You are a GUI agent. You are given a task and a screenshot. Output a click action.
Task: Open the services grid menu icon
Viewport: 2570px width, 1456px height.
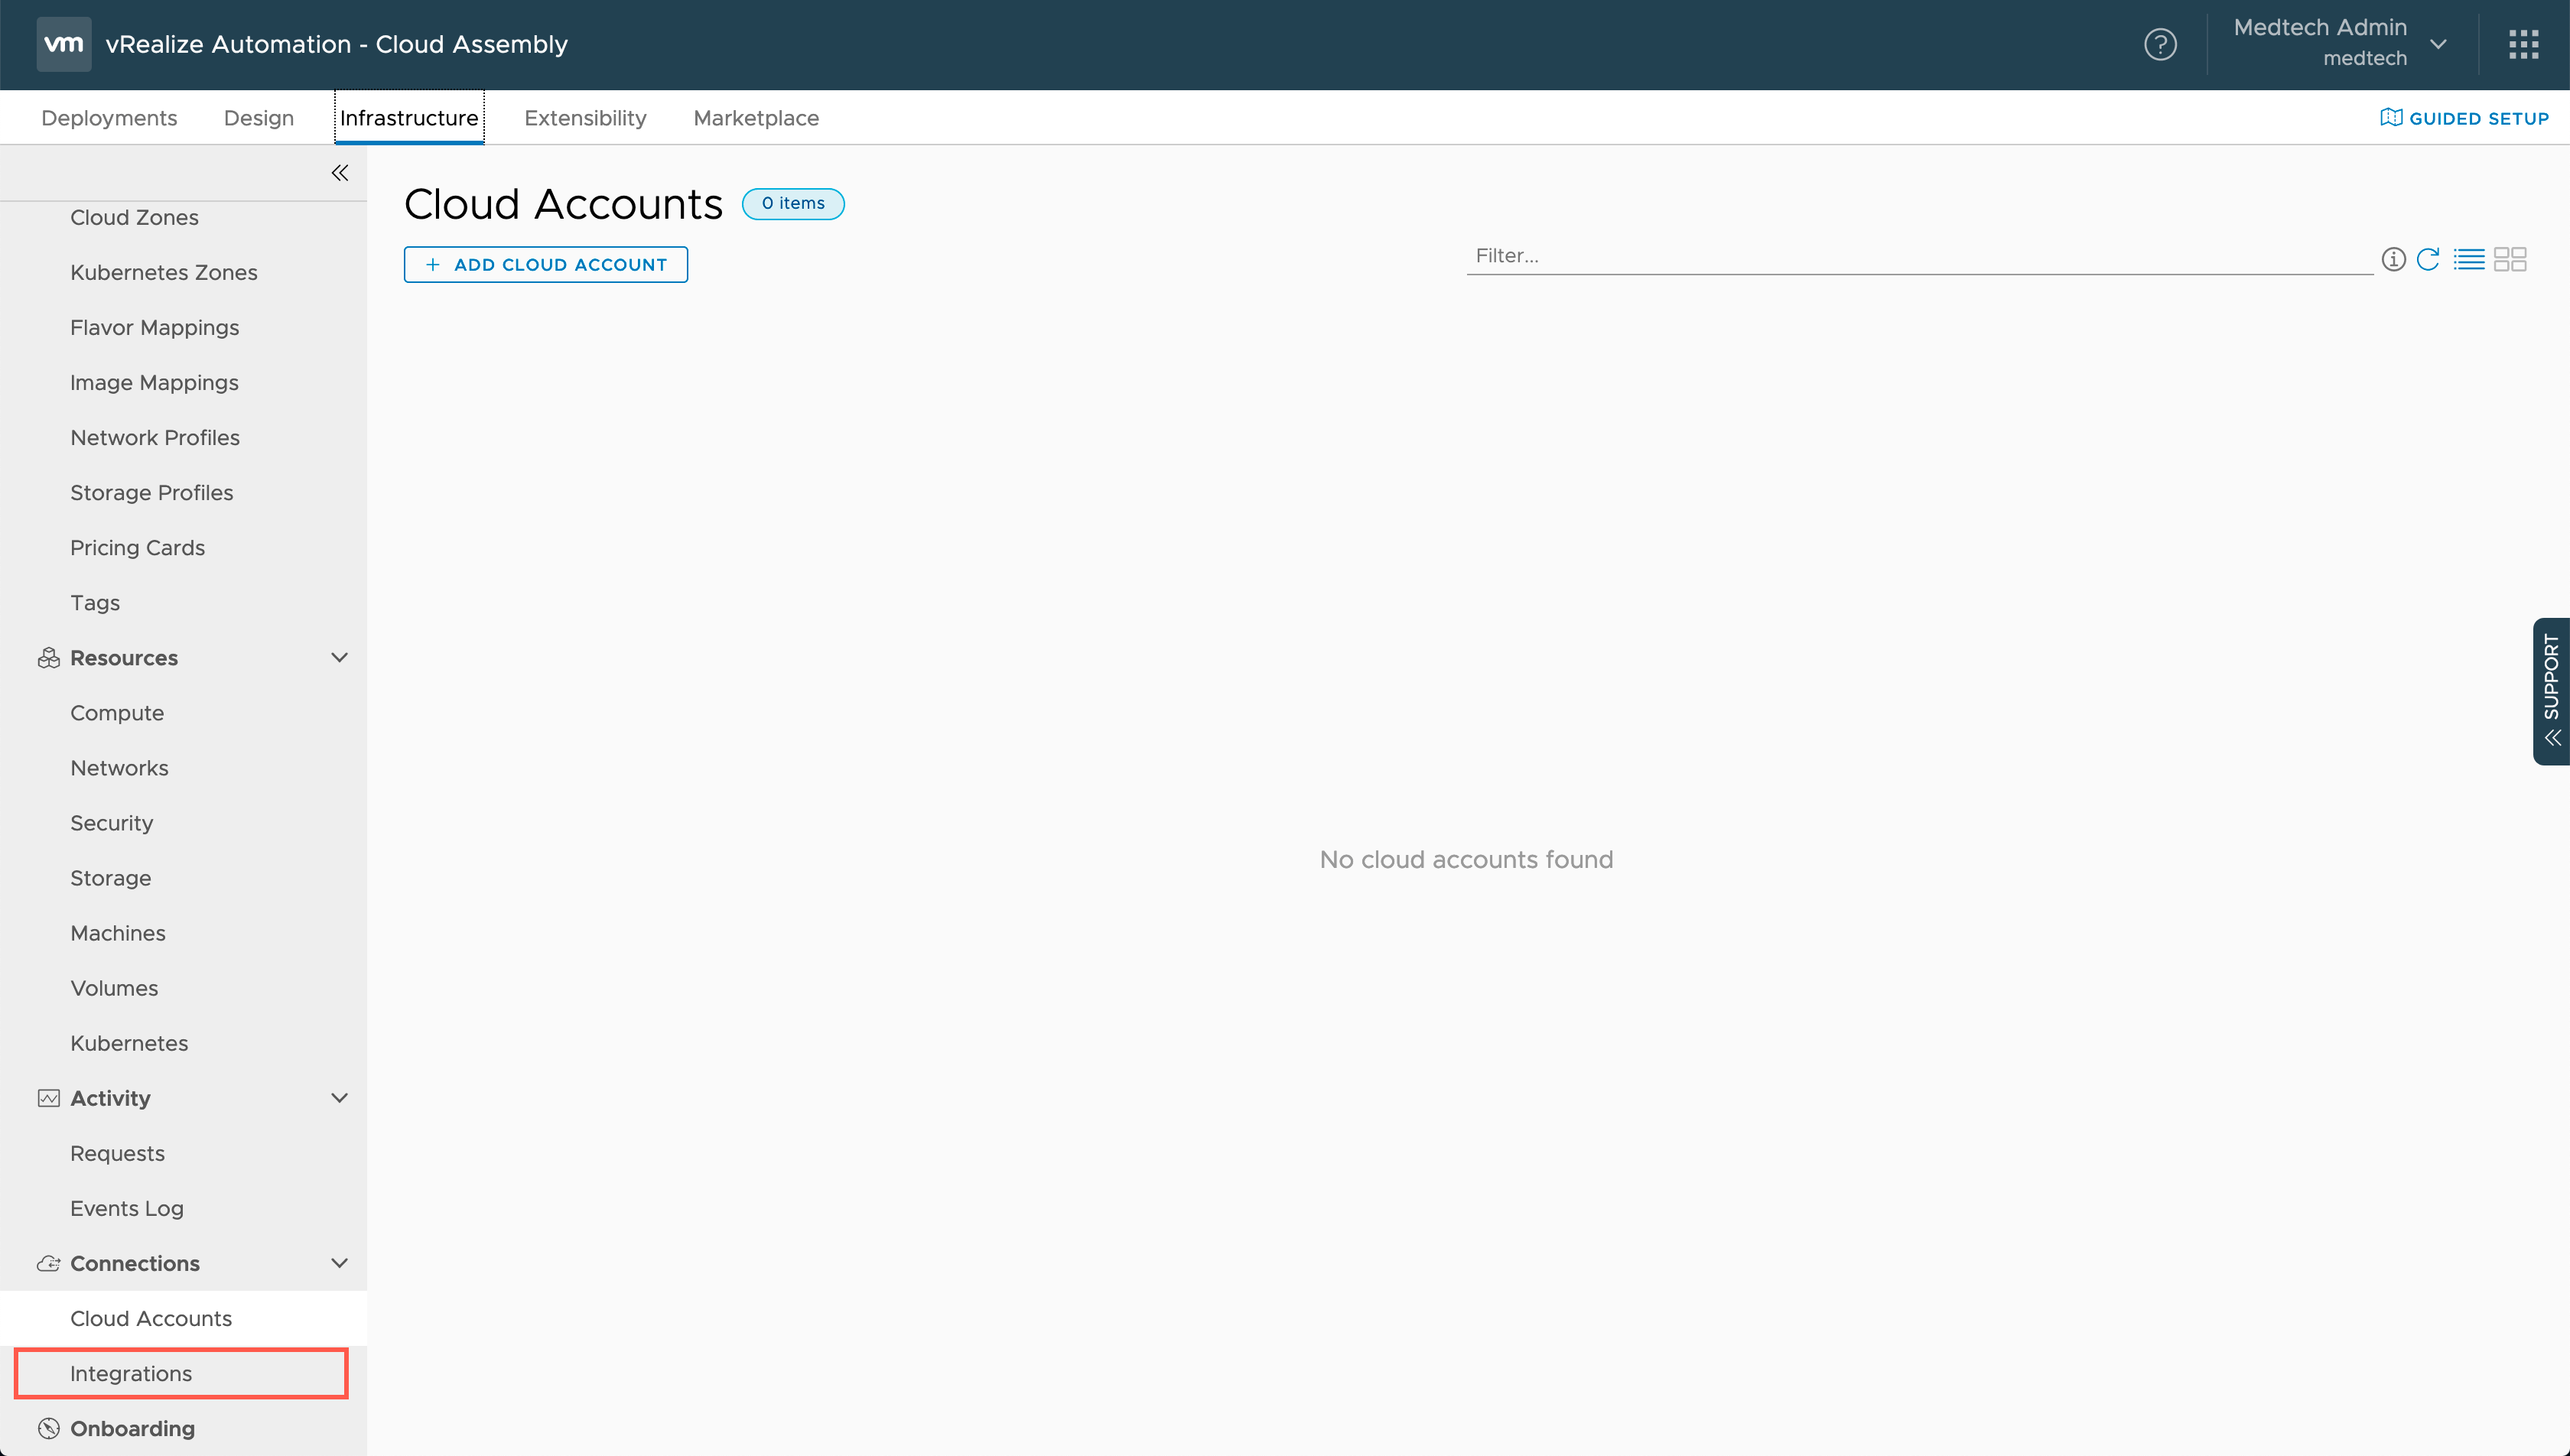click(x=2523, y=44)
